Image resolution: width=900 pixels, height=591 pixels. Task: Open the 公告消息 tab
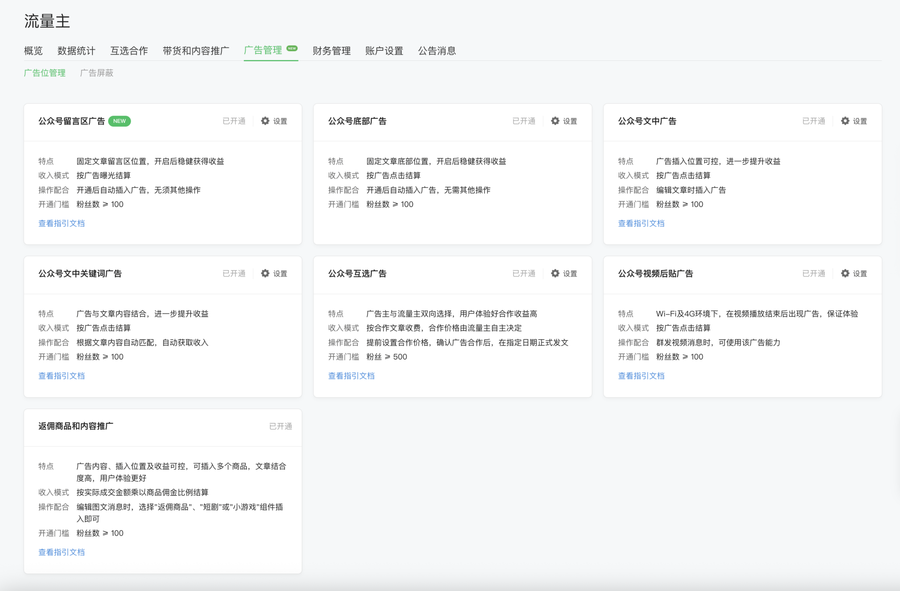pos(437,51)
